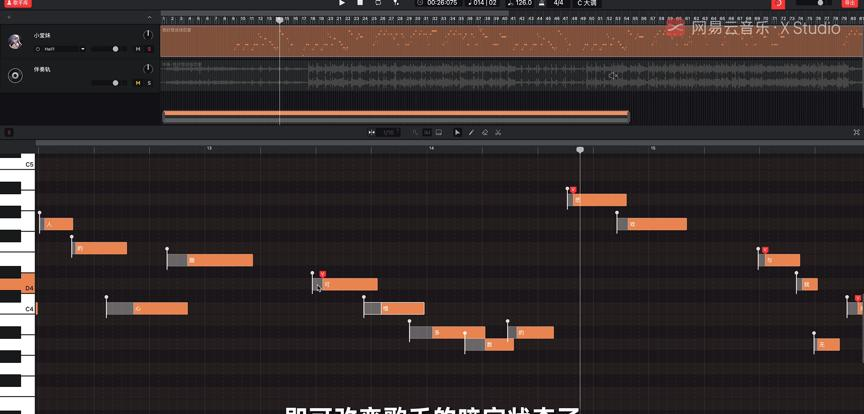Image resolution: width=864 pixels, height=414 pixels.
Task: Click the metronome icon beside the loop button
Action: 396,3
